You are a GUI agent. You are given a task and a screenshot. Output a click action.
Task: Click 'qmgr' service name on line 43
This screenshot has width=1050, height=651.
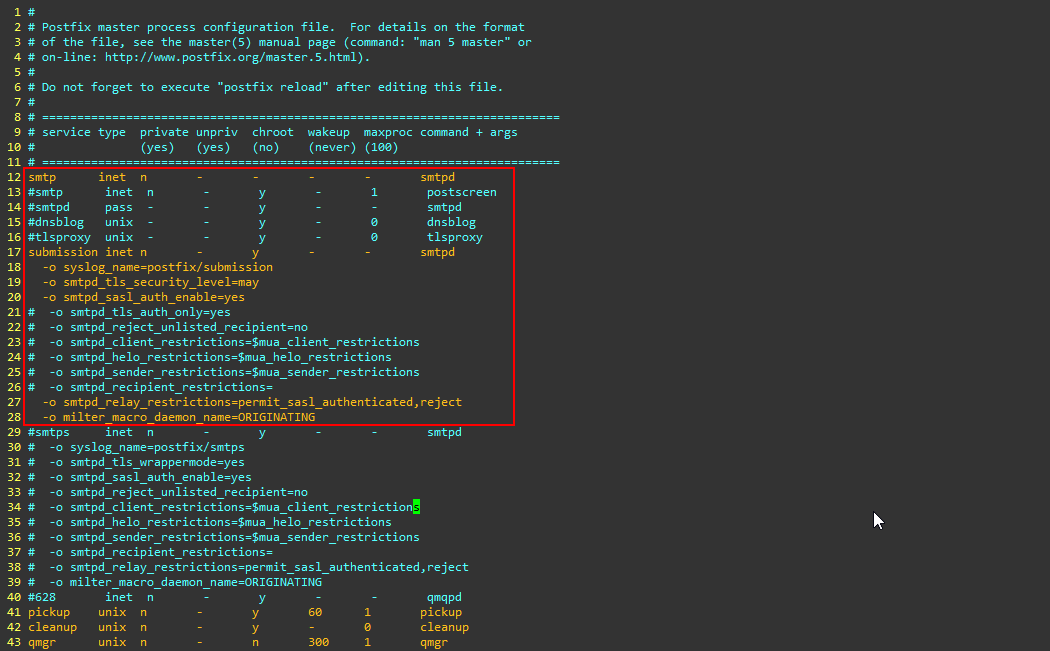point(42,642)
